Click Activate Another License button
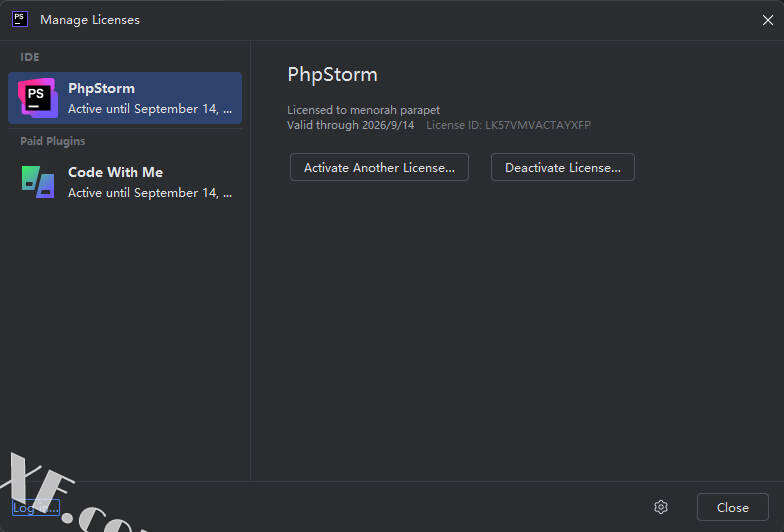Image resolution: width=784 pixels, height=532 pixels. pos(379,168)
